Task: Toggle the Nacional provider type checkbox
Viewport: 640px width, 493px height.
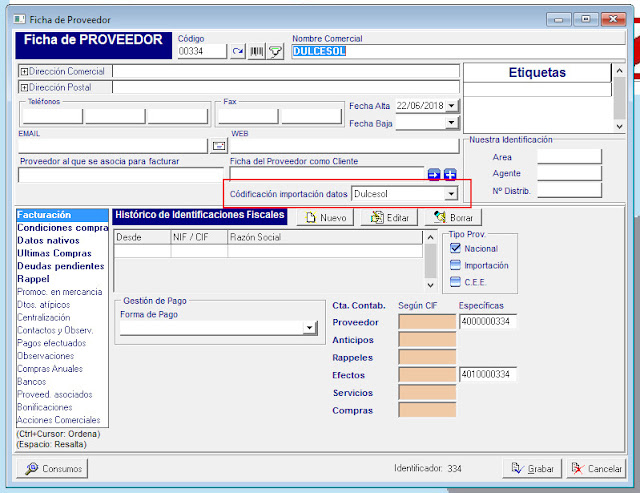Action: point(455,248)
